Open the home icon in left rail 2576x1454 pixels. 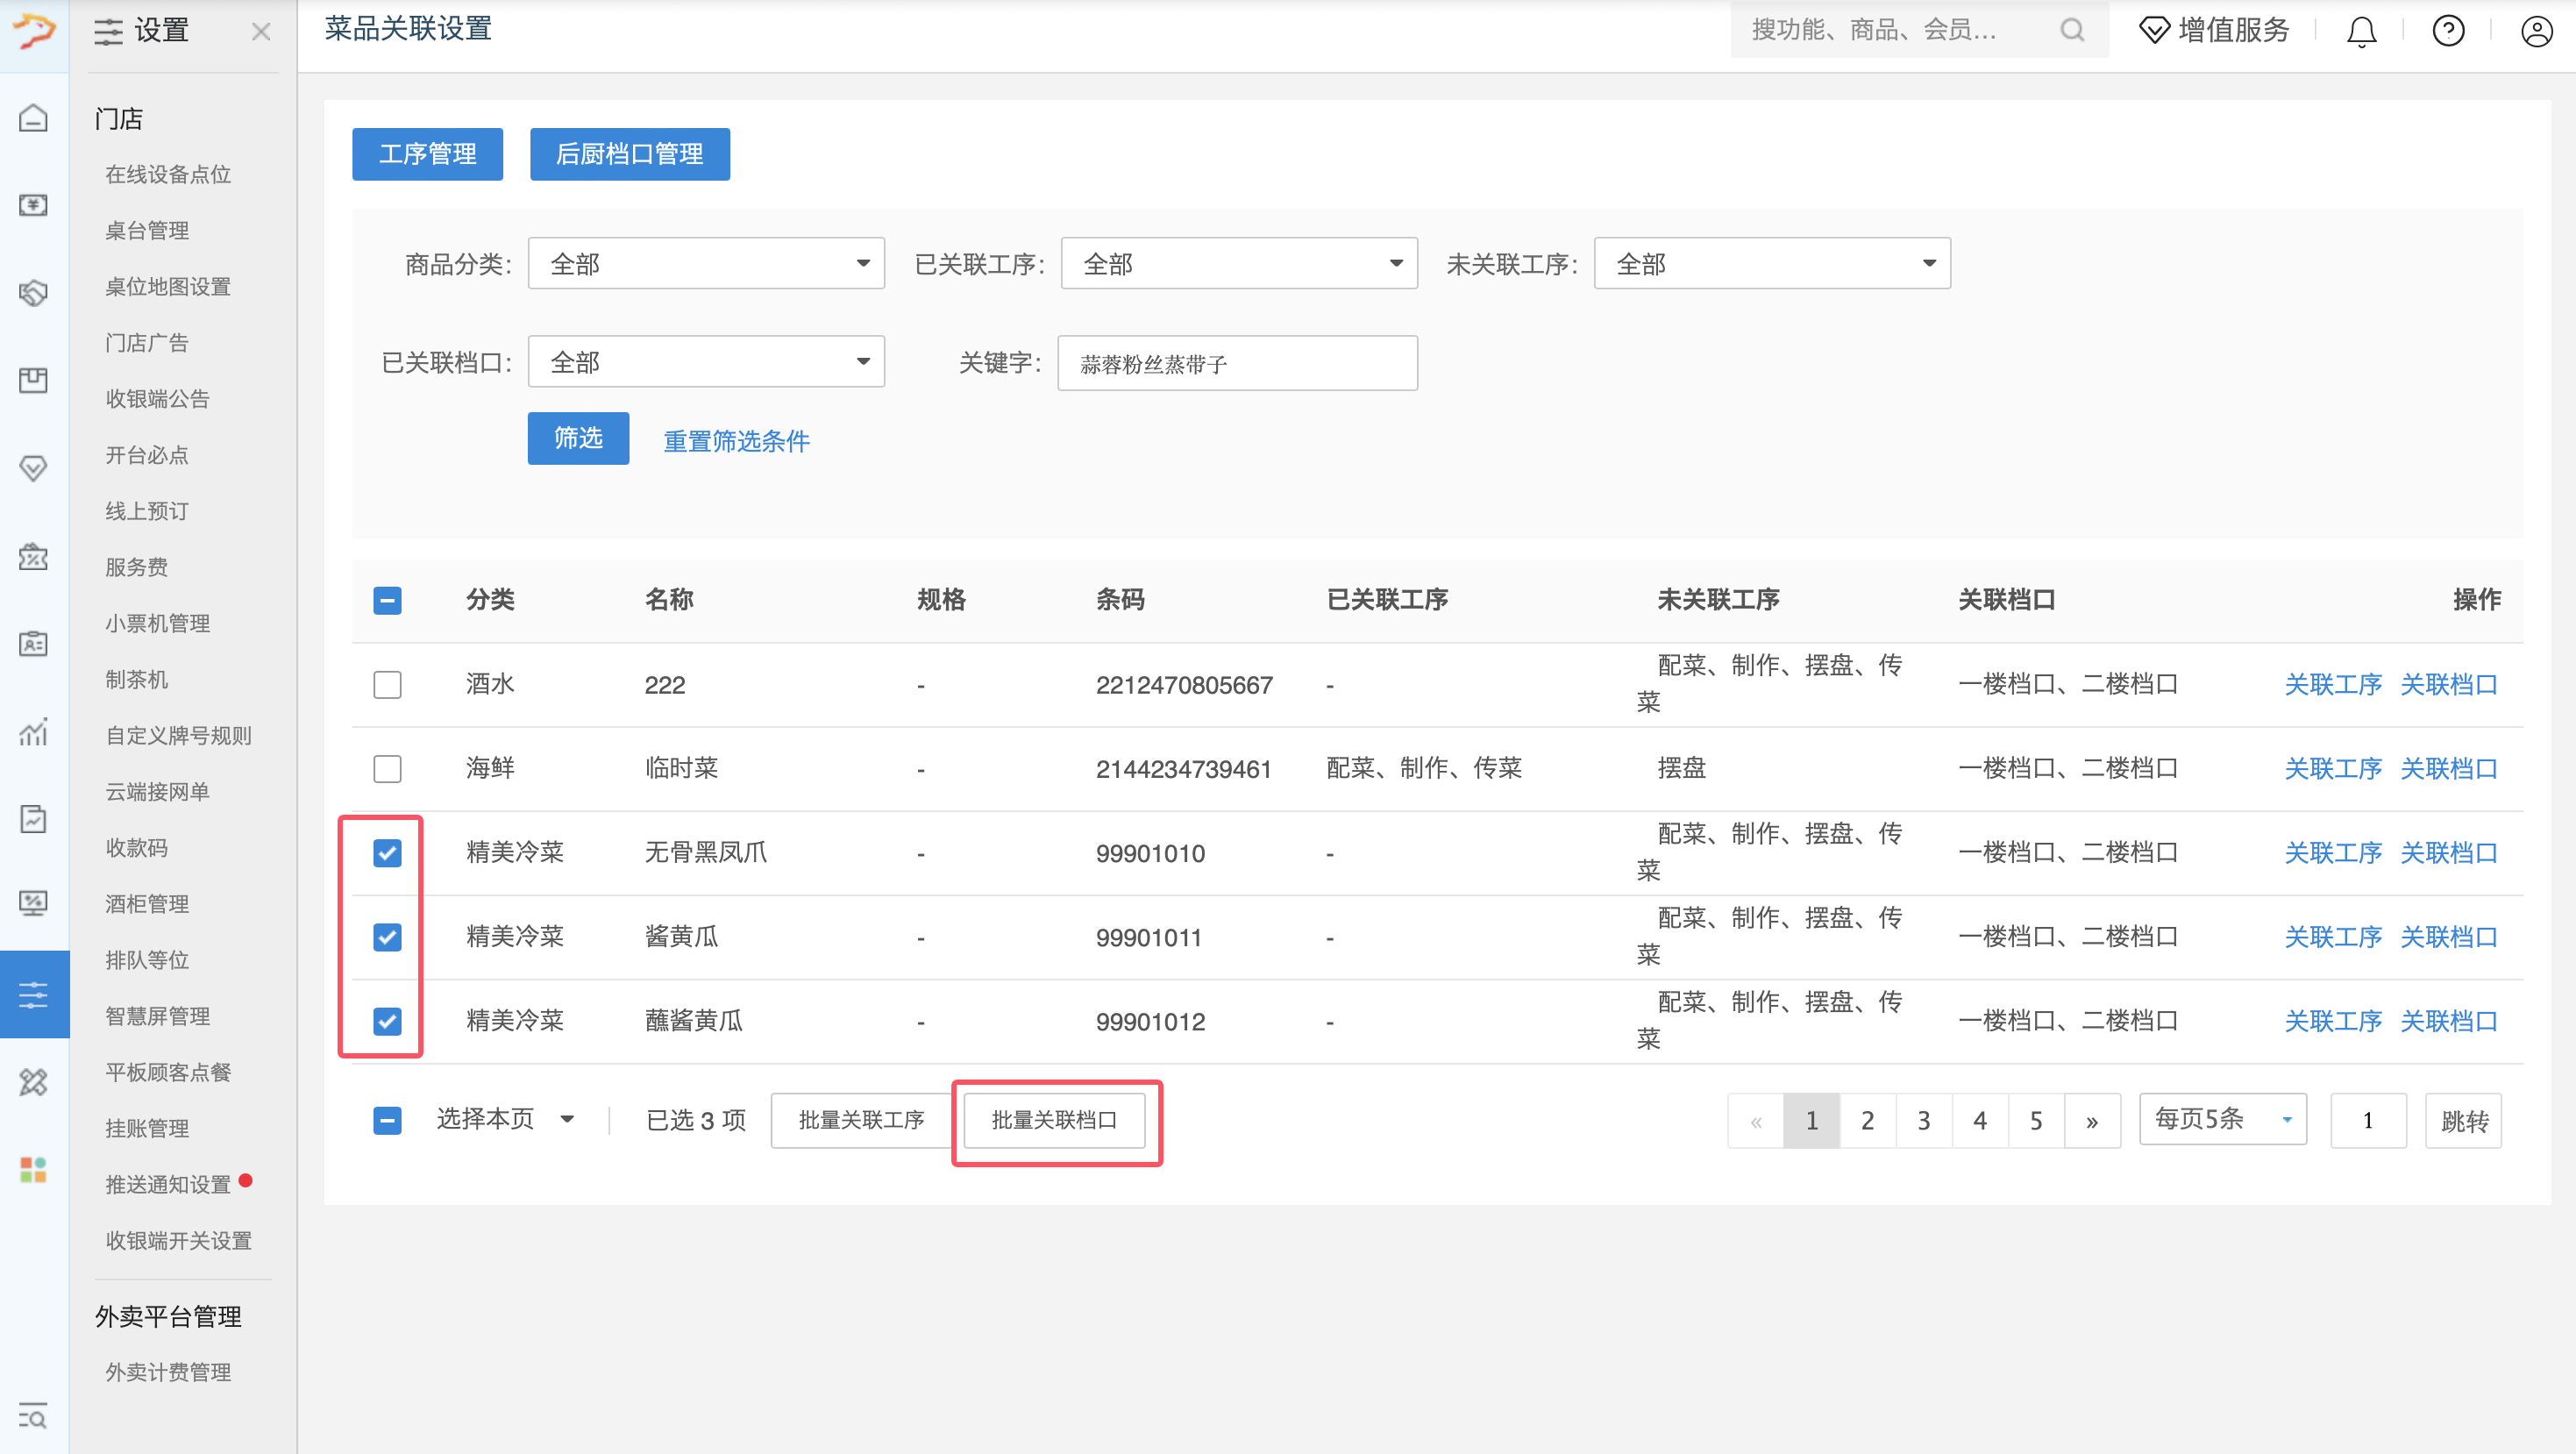[x=34, y=118]
